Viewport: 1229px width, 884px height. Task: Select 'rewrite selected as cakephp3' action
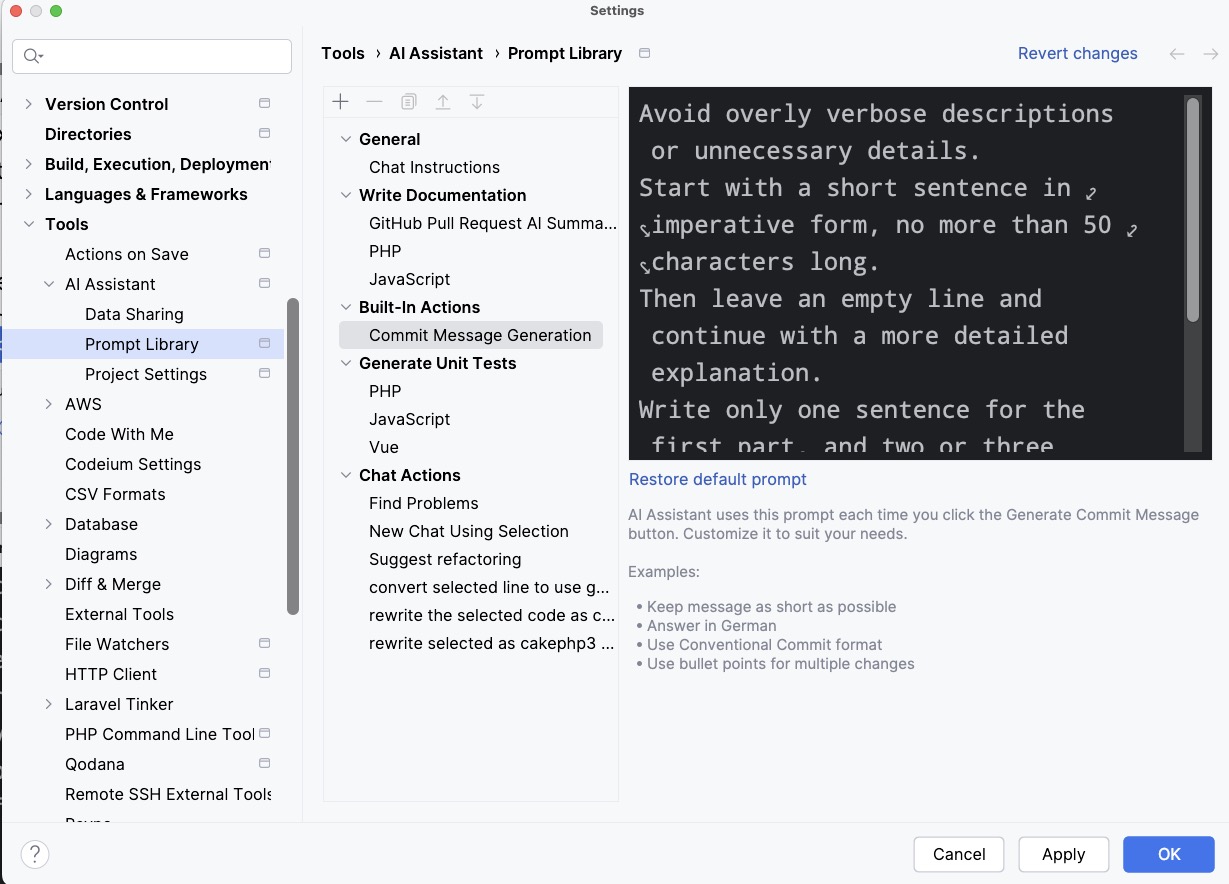click(491, 643)
